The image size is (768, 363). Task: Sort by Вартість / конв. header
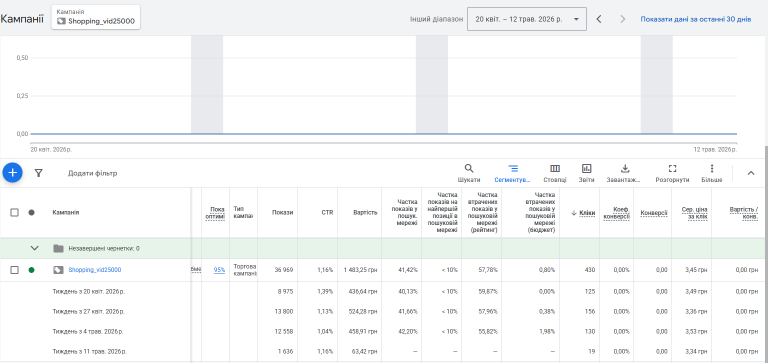tap(744, 213)
